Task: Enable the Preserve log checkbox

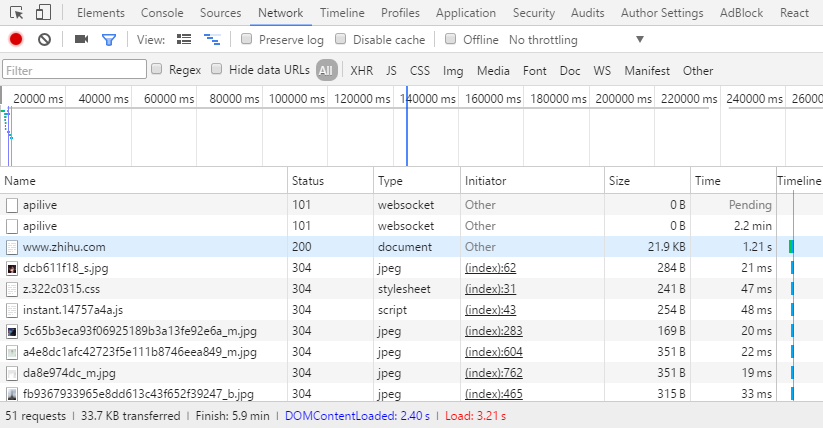Action: coord(247,39)
